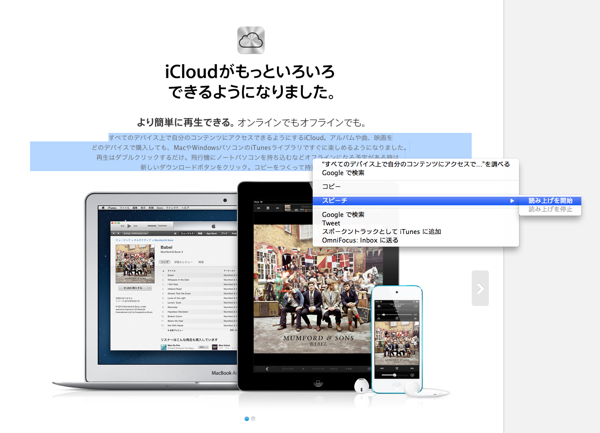
Task: Select 読み上げを停止 in the speech submenu
Action: [550, 209]
